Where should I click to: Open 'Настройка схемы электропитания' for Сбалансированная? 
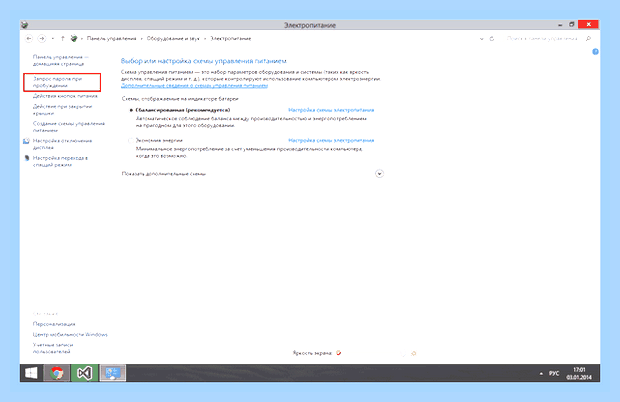click(x=331, y=110)
